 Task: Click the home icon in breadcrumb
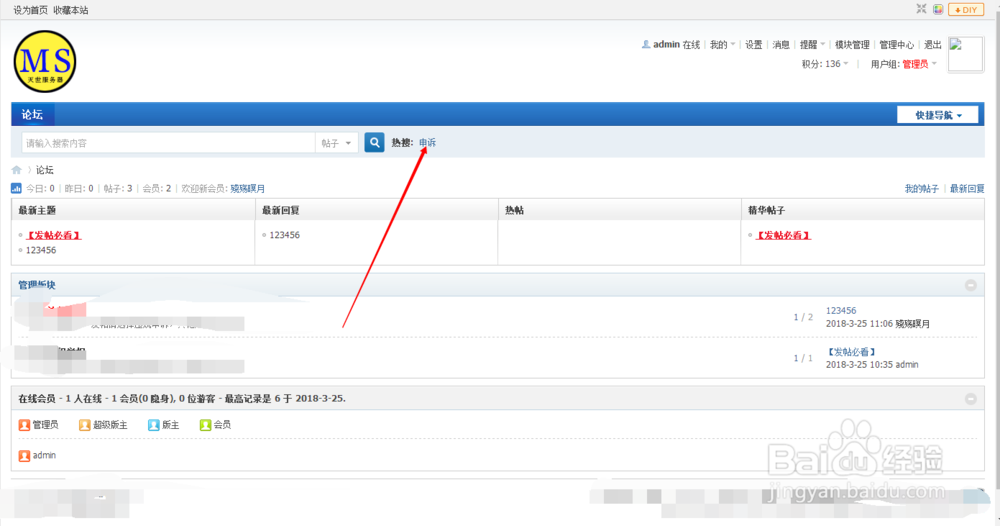17,170
